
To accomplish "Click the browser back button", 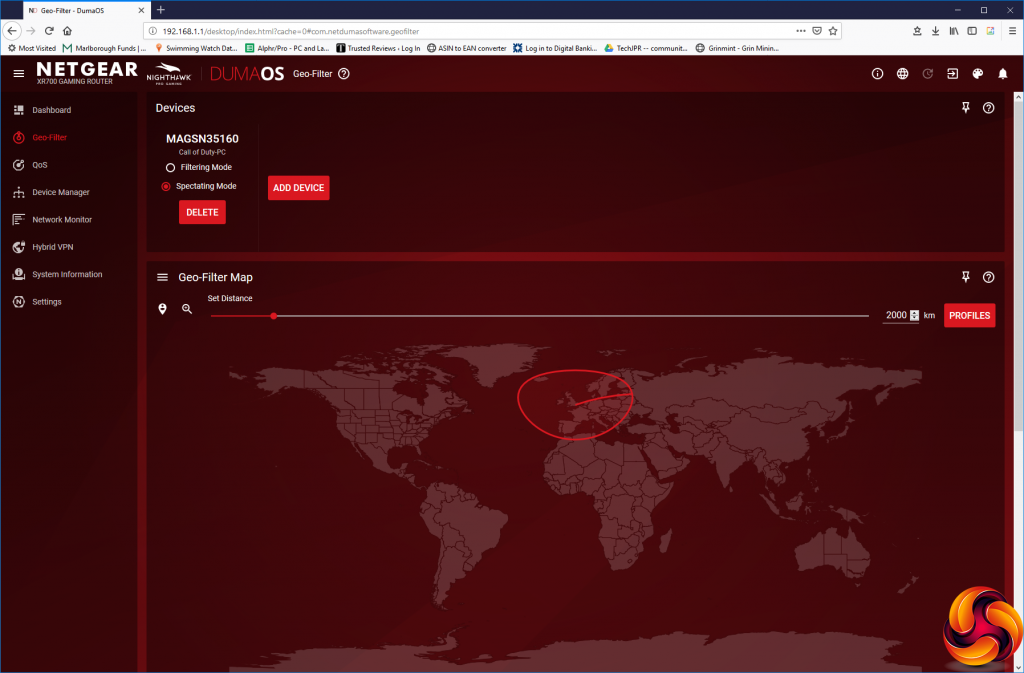I will (12, 31).
